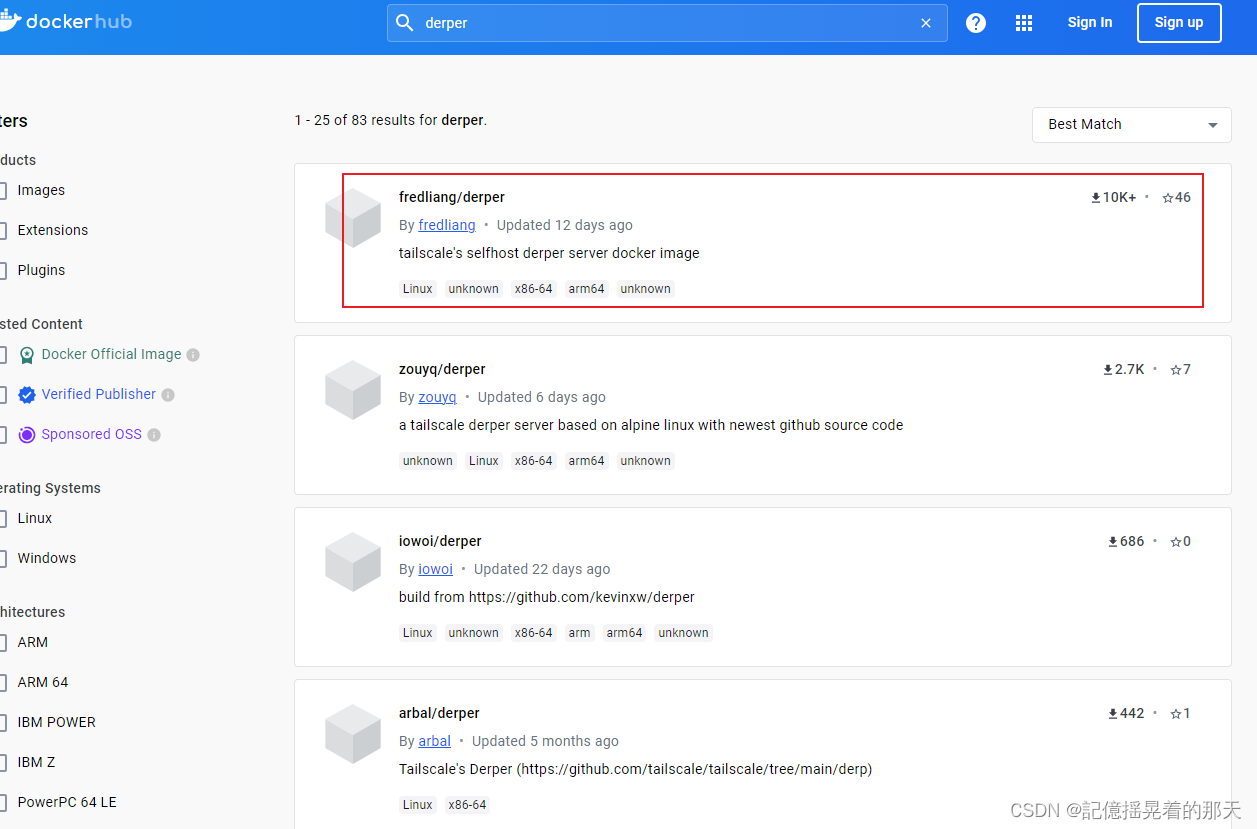The width and height of the screenshot is (1257, 829).
Task: Click the arbal/derper cube image icon
Action: (353, 733)
